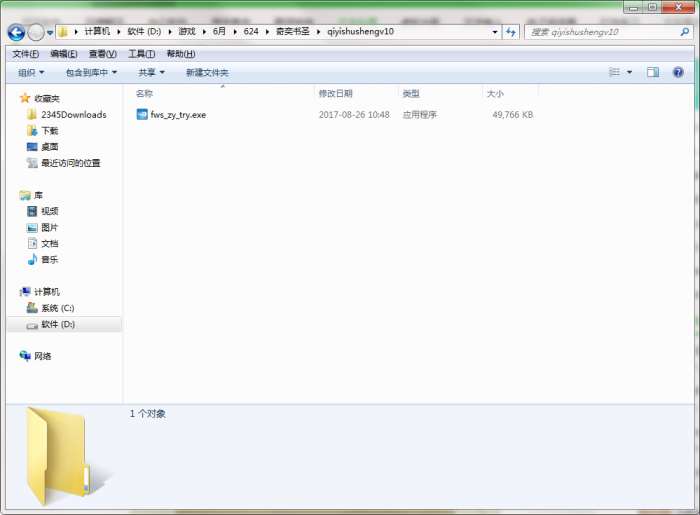Sort by the 大小 column header

pos(495,94)
